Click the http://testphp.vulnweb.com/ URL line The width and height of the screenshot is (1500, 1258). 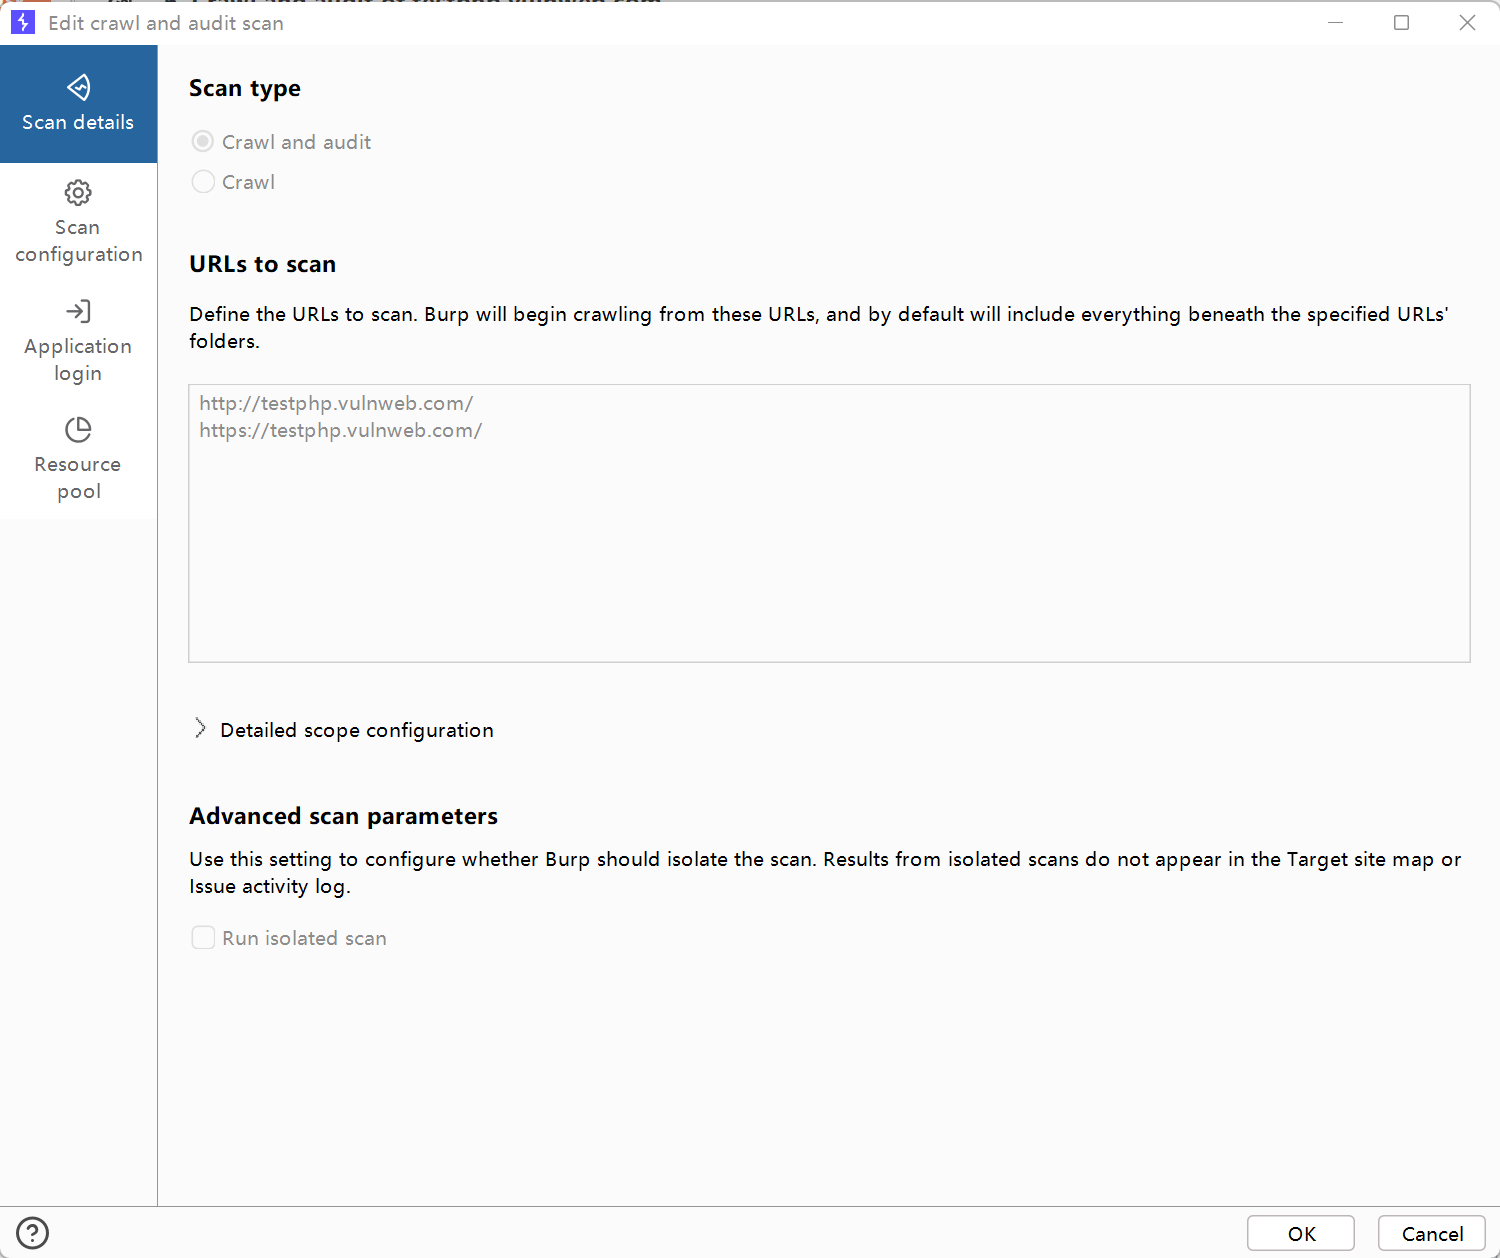coord(336,403)
